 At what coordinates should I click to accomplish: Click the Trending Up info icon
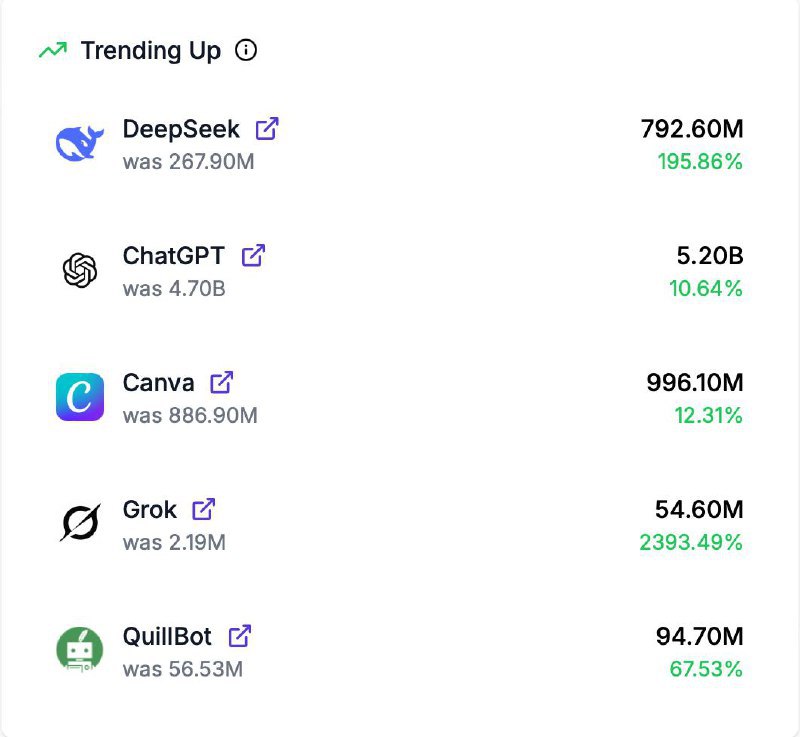click(246, 50)
